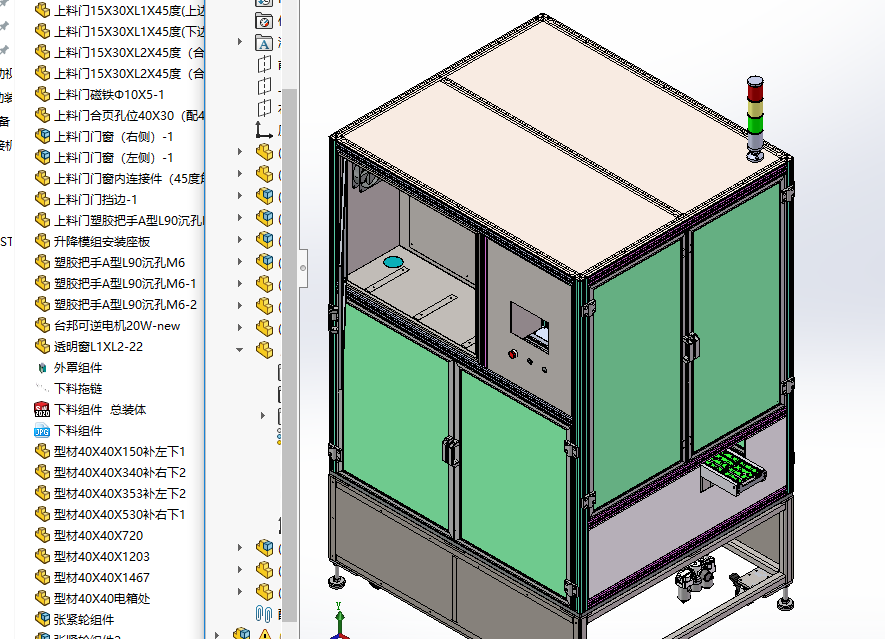Select the 外罩组件 part file icon
Screen dimensions: 885x639
coord(42,368)
